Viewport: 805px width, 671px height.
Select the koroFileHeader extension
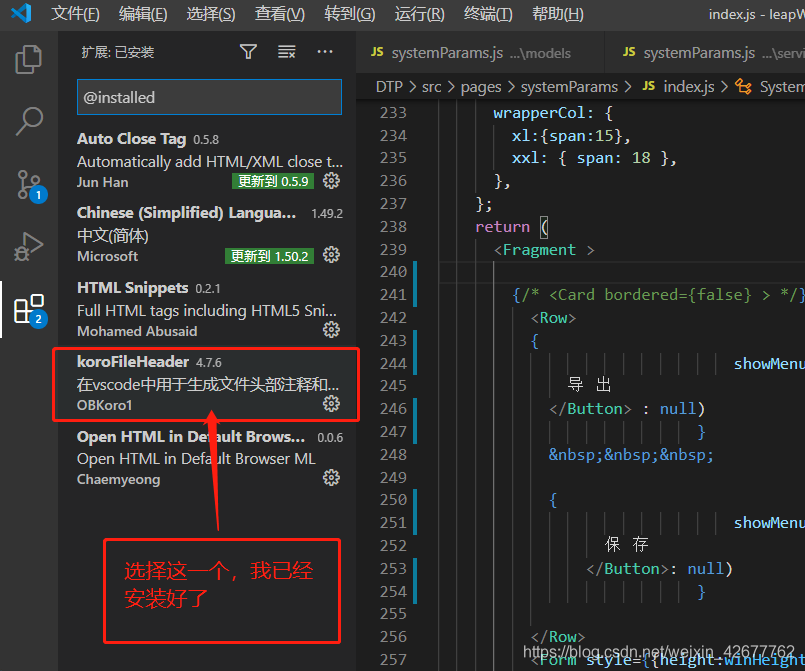click(209, 384)
